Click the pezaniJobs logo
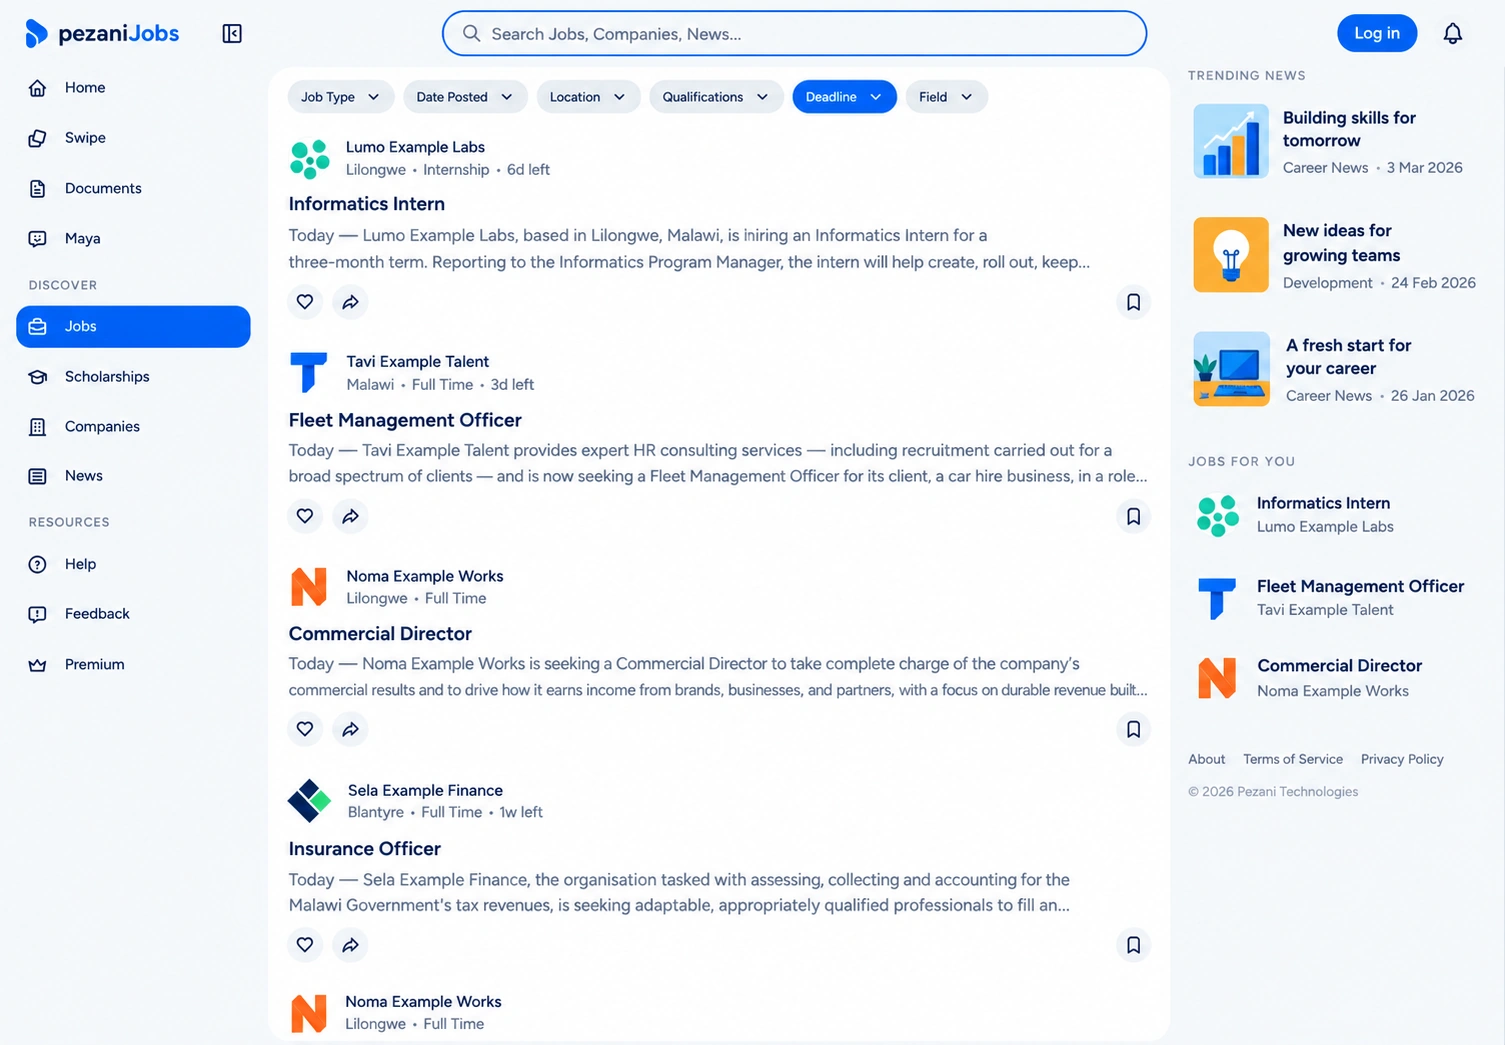The height and width of the screenshot is (1045, 1505). pyautogui.click(x=103, y=33)
